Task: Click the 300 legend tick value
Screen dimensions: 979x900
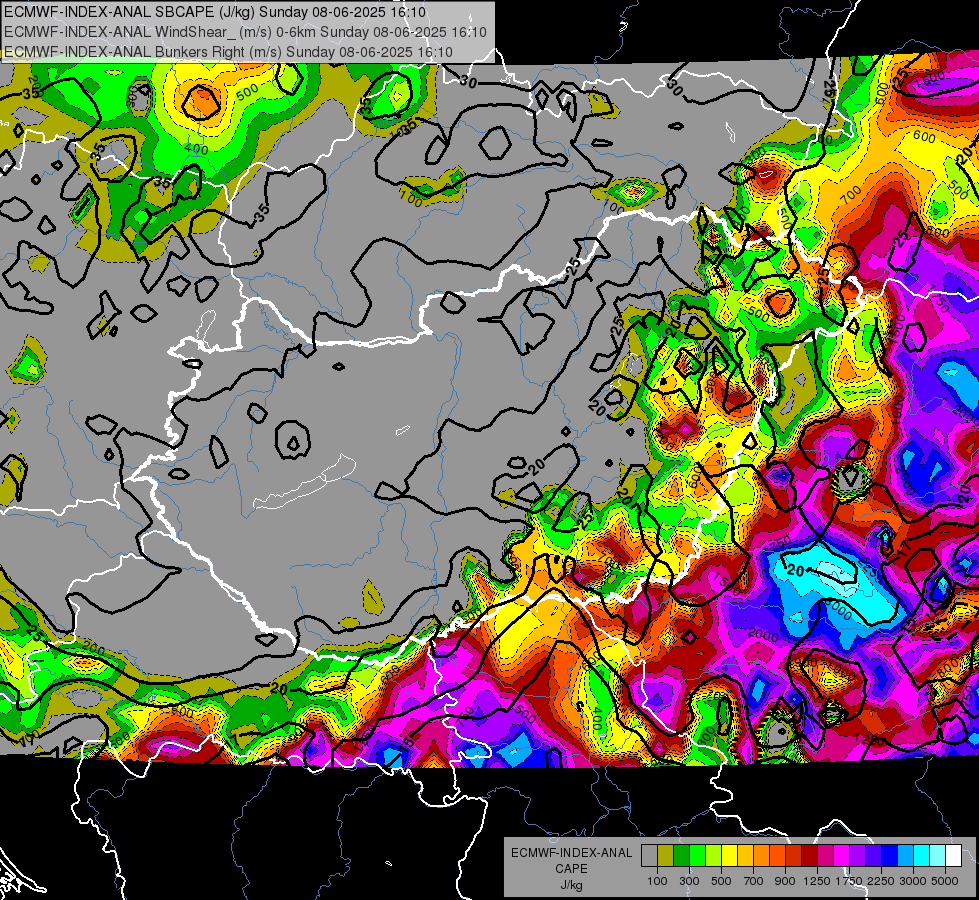Action: click(689, 881)
